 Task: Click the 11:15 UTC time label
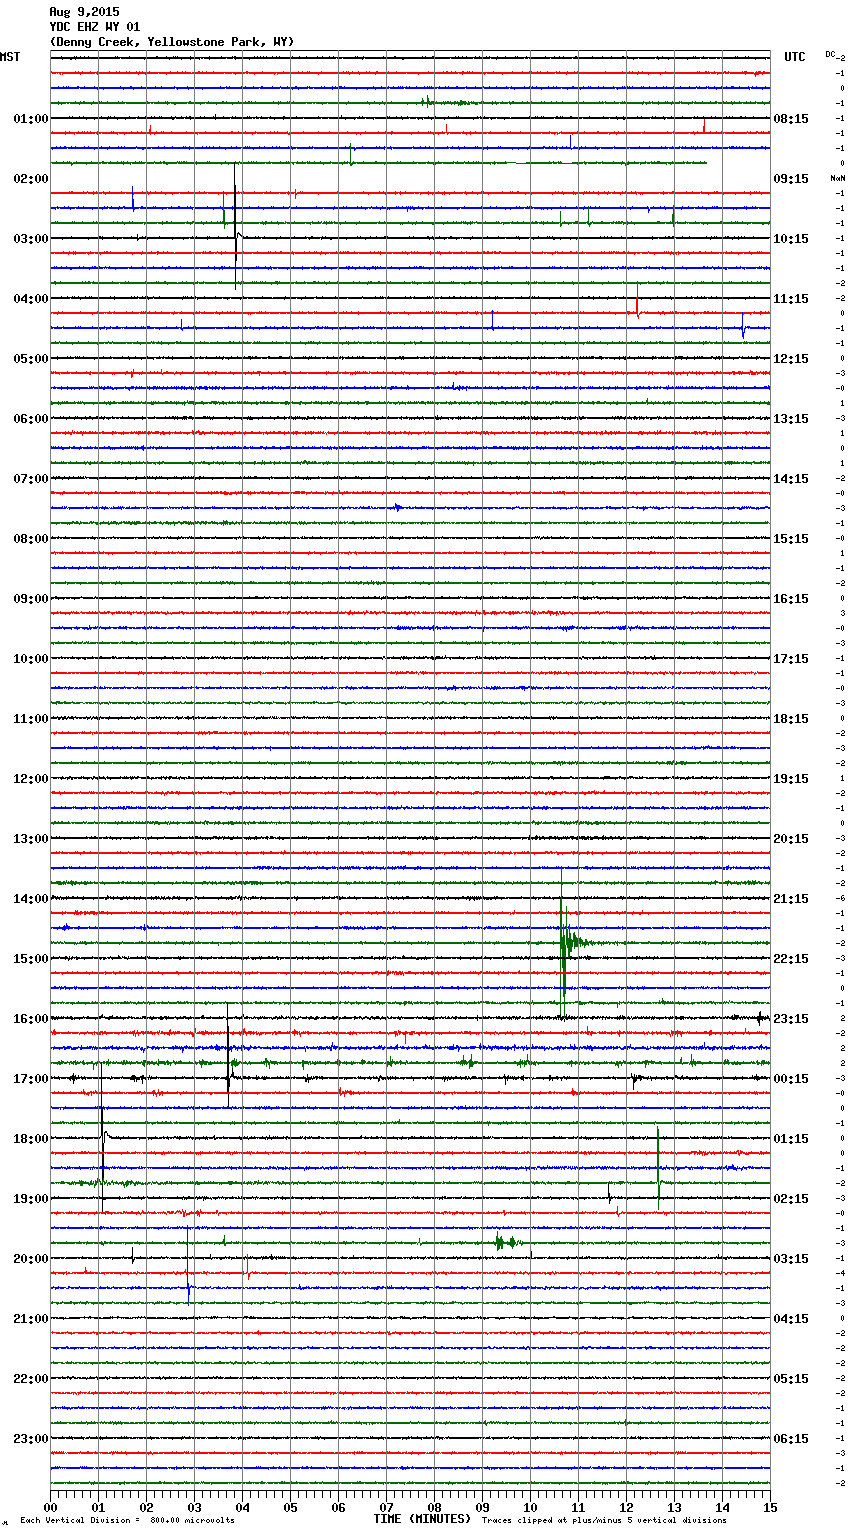click(x=791, y=299)
